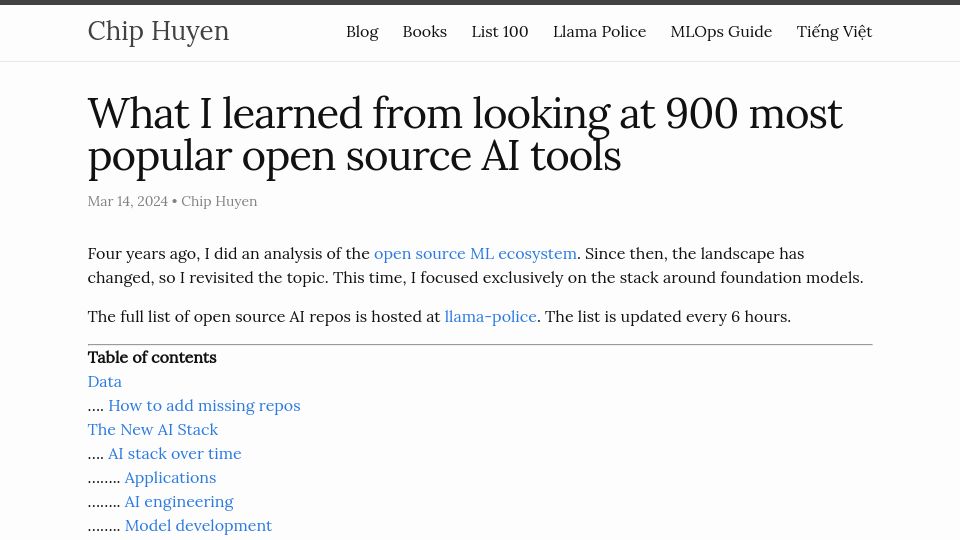The image size is (960, 540).
Task: Open List 100 in the navigation
Action: (500, 32)
